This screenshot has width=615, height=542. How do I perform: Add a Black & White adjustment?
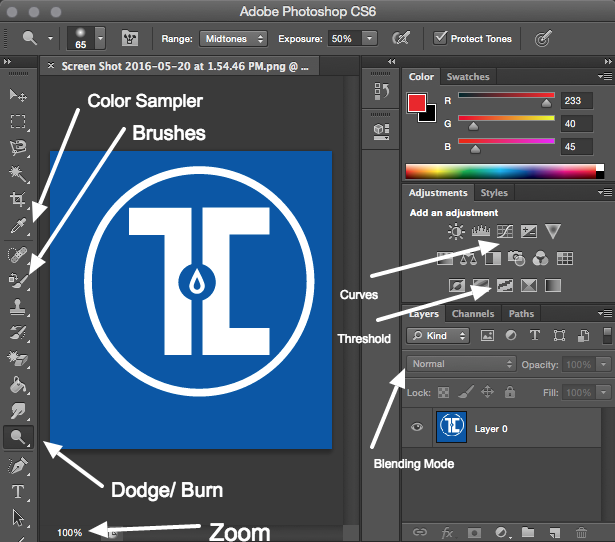(x=493, y=258)
